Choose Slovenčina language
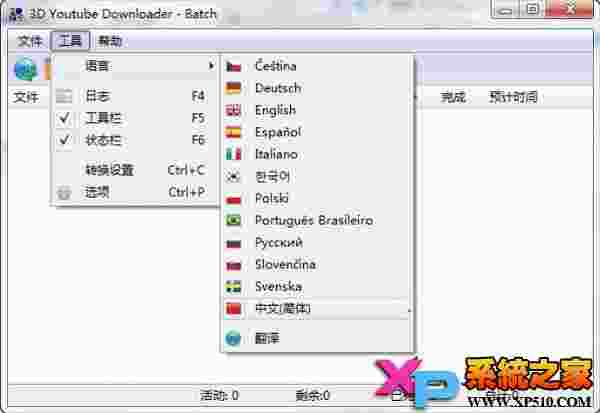This screenshot has height=413, width=600. (317, 264)
